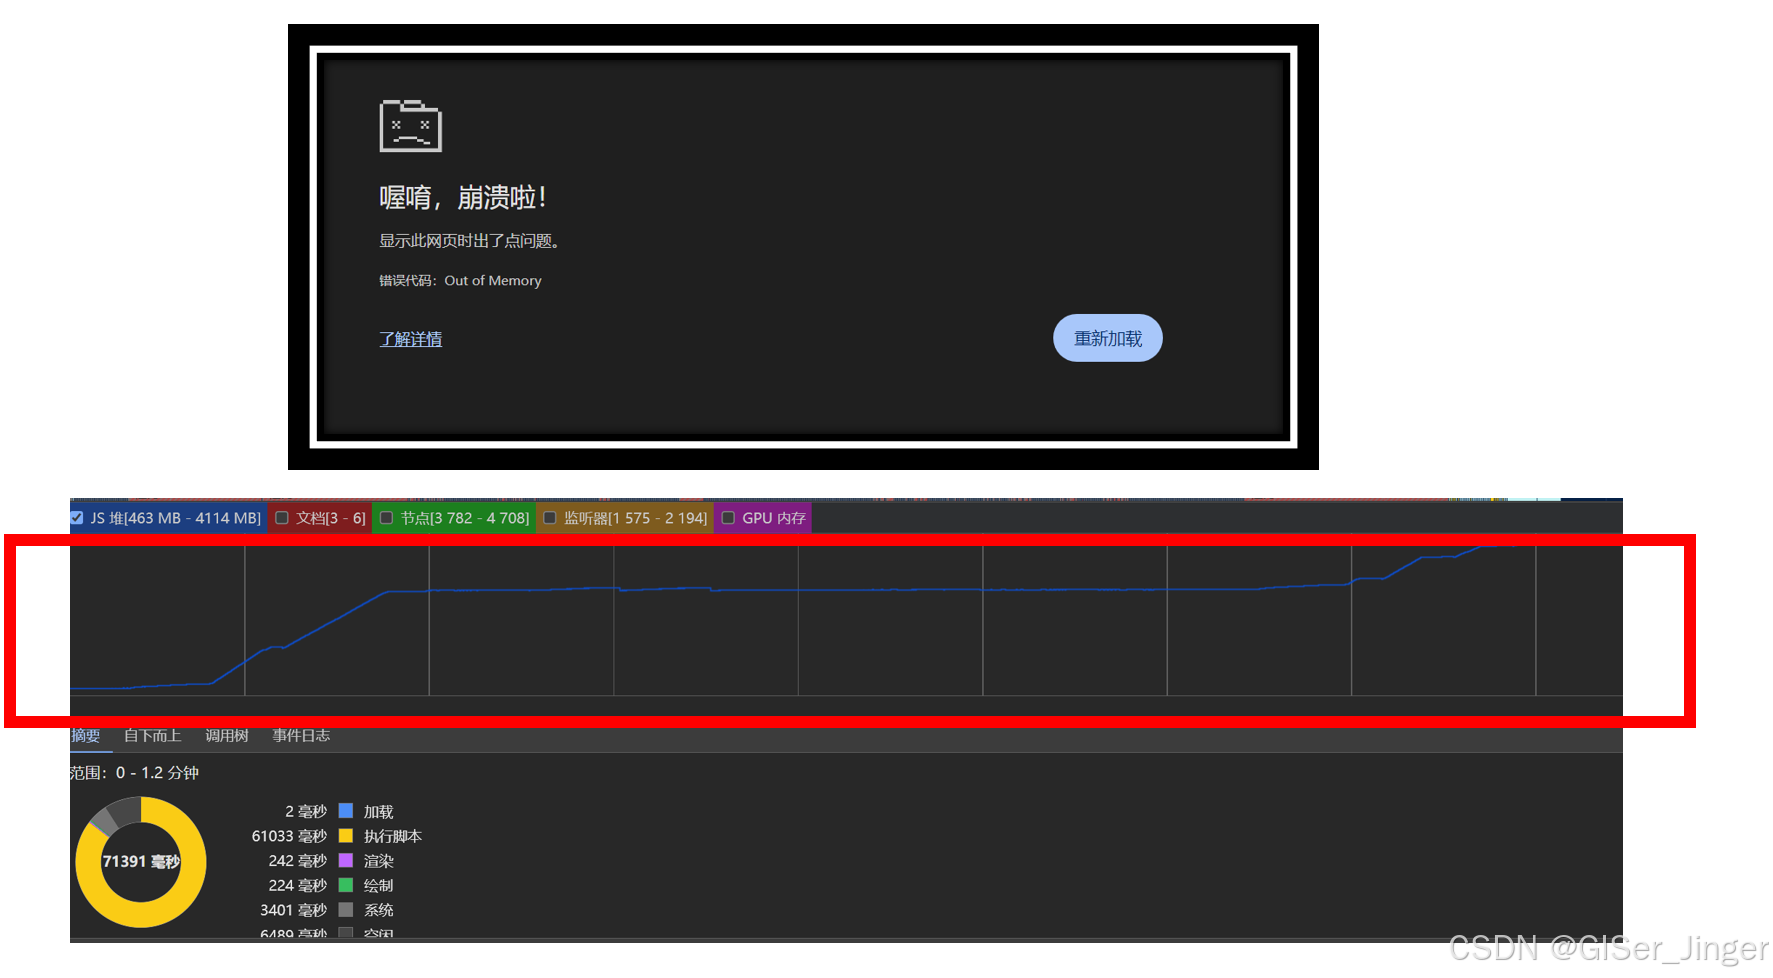Enable the 节点 nodes counter checkbox

coord(386,517)
